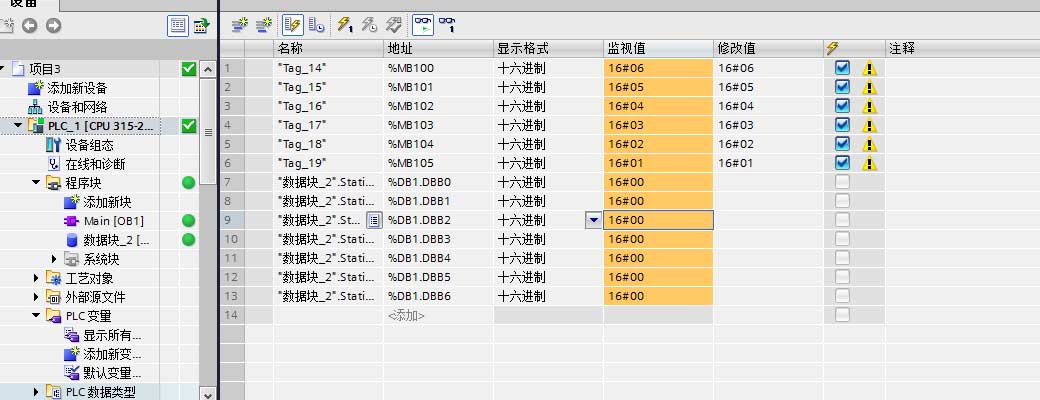Click warning icon in Tag_16 row
The height and width of the screenshot is (400, 1040).
click(x=870, y=106)
